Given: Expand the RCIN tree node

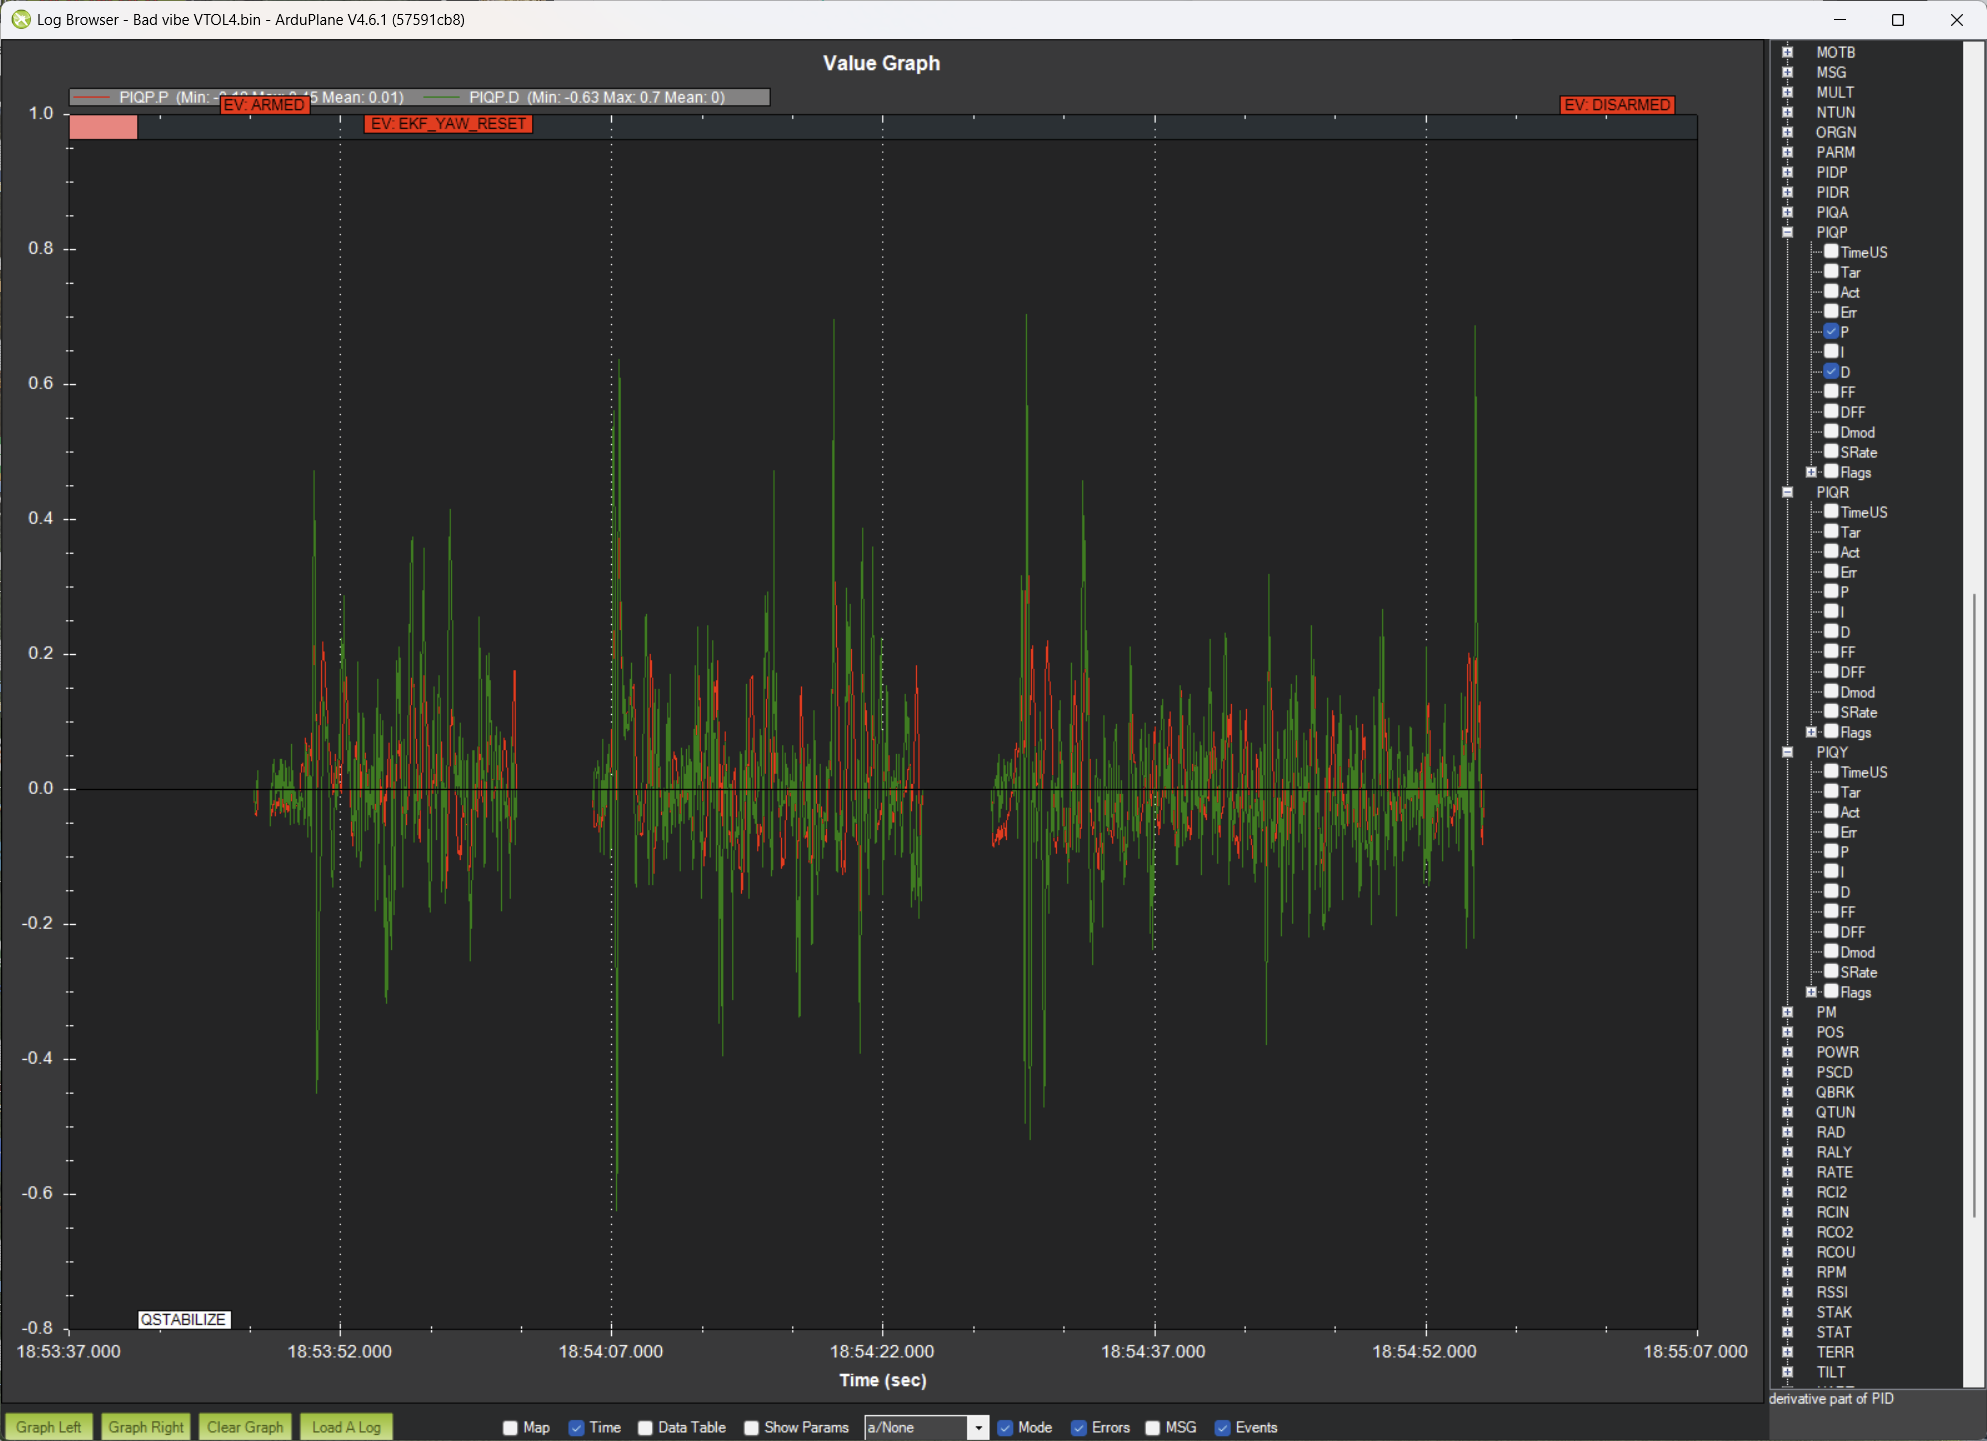Looking at the screenshot, I should tap(1788, 1212).
